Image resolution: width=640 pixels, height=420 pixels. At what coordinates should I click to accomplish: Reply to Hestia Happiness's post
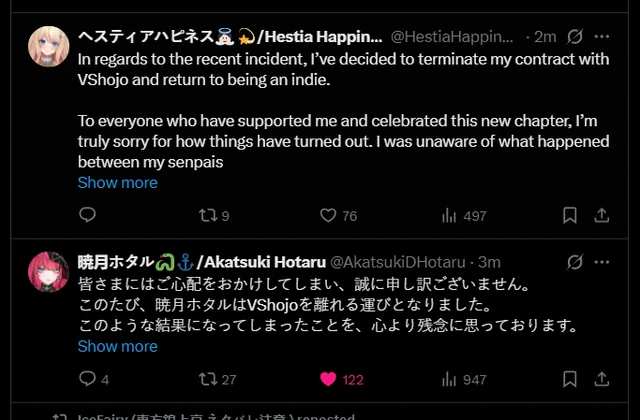click(88, 215)
